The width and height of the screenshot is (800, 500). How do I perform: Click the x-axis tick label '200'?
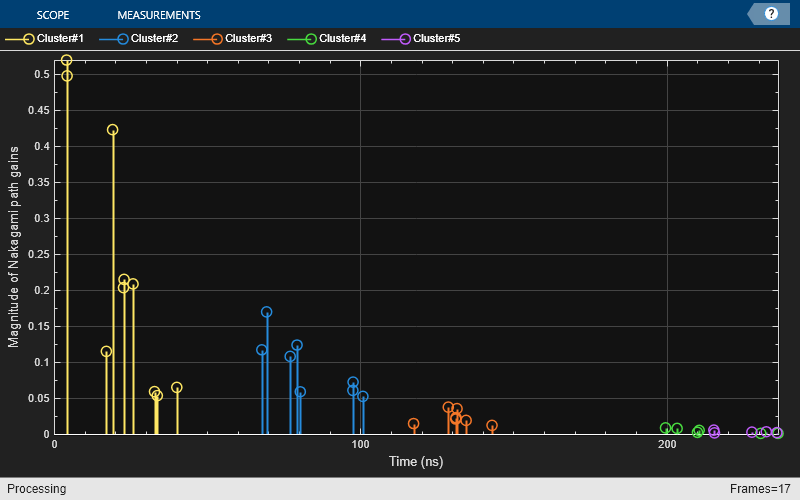click(x=667, y=444)
